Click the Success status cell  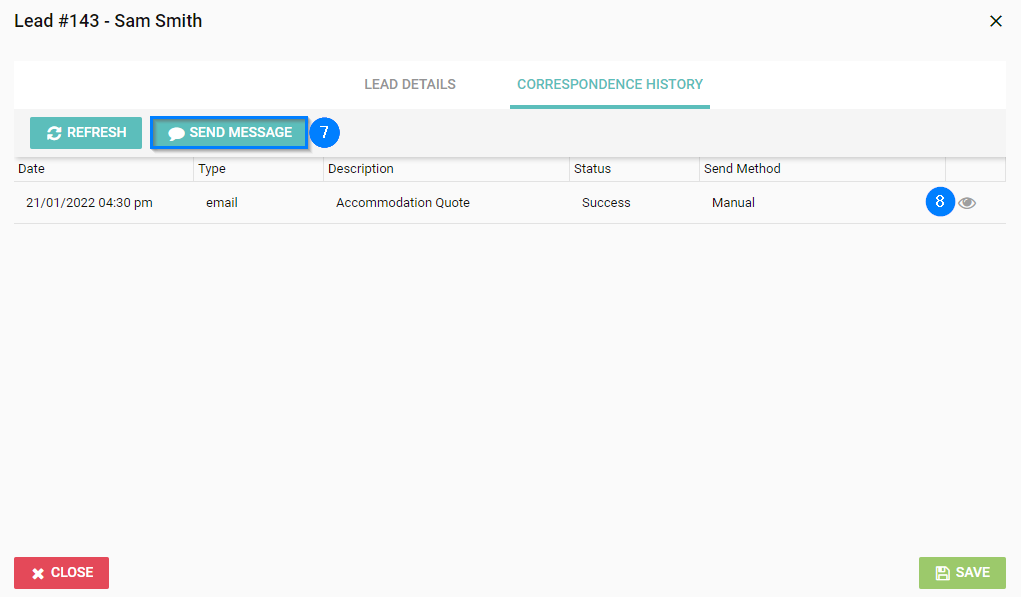pos(606,203)
